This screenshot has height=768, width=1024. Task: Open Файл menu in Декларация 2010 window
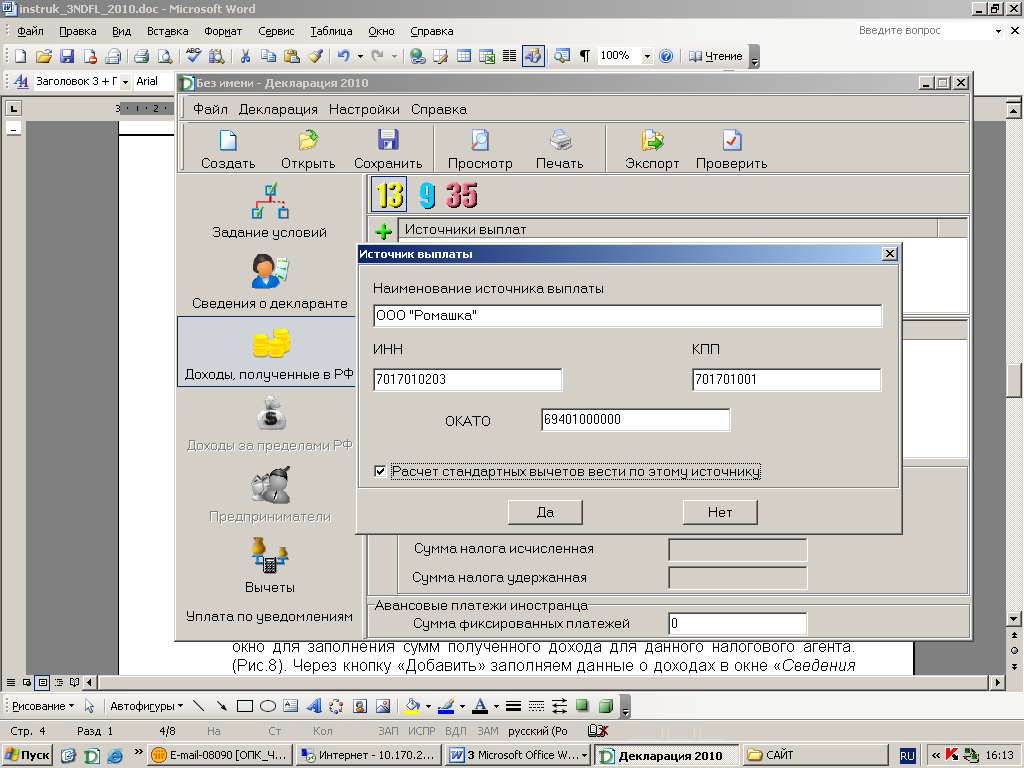coord(210,109)
